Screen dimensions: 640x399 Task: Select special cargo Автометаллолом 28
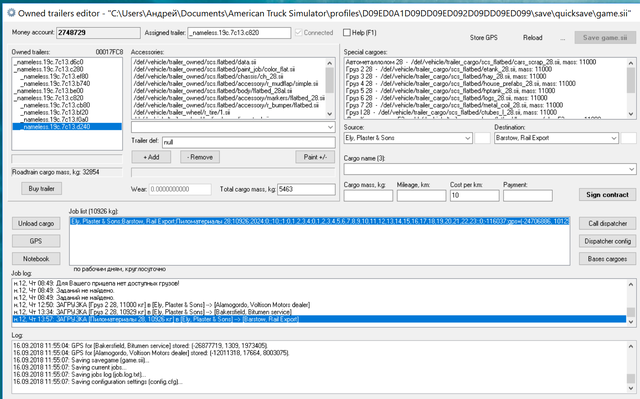click(x=485, y=62)
